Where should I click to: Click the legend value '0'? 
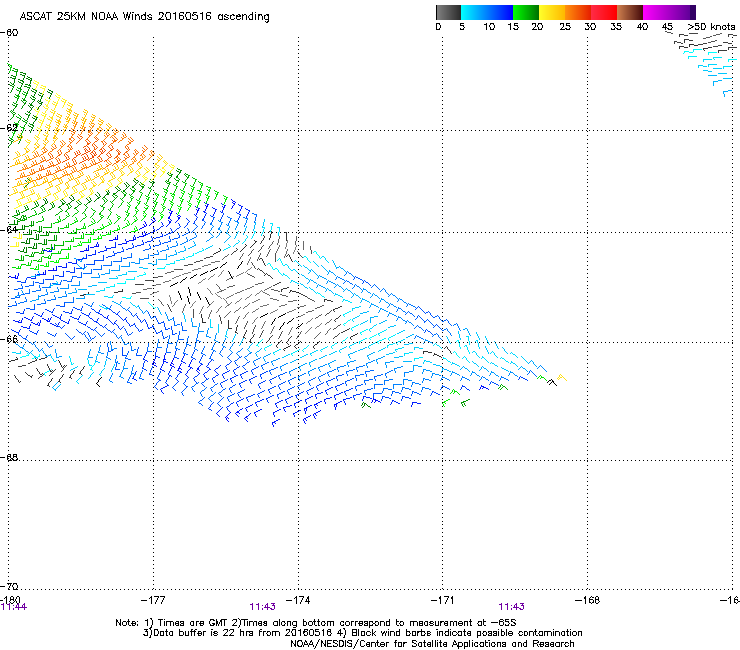(x=438, y=27)
